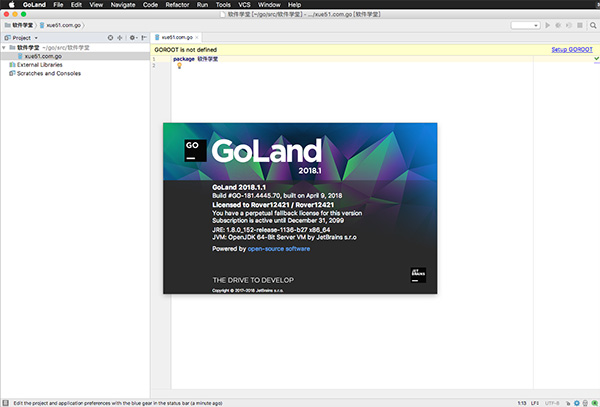Select the project root folder in the tree
600x407 pixels.
(x=75, y=48)
